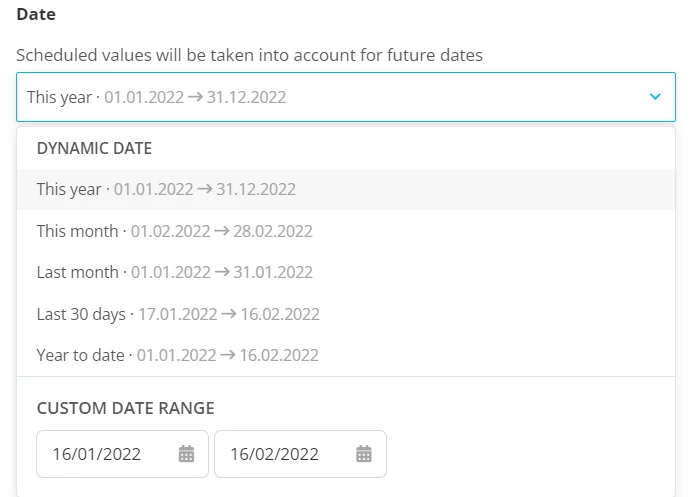Click the scheduled values helper text
The height and width of the screenshot is (497, 693).
point(249,55)
